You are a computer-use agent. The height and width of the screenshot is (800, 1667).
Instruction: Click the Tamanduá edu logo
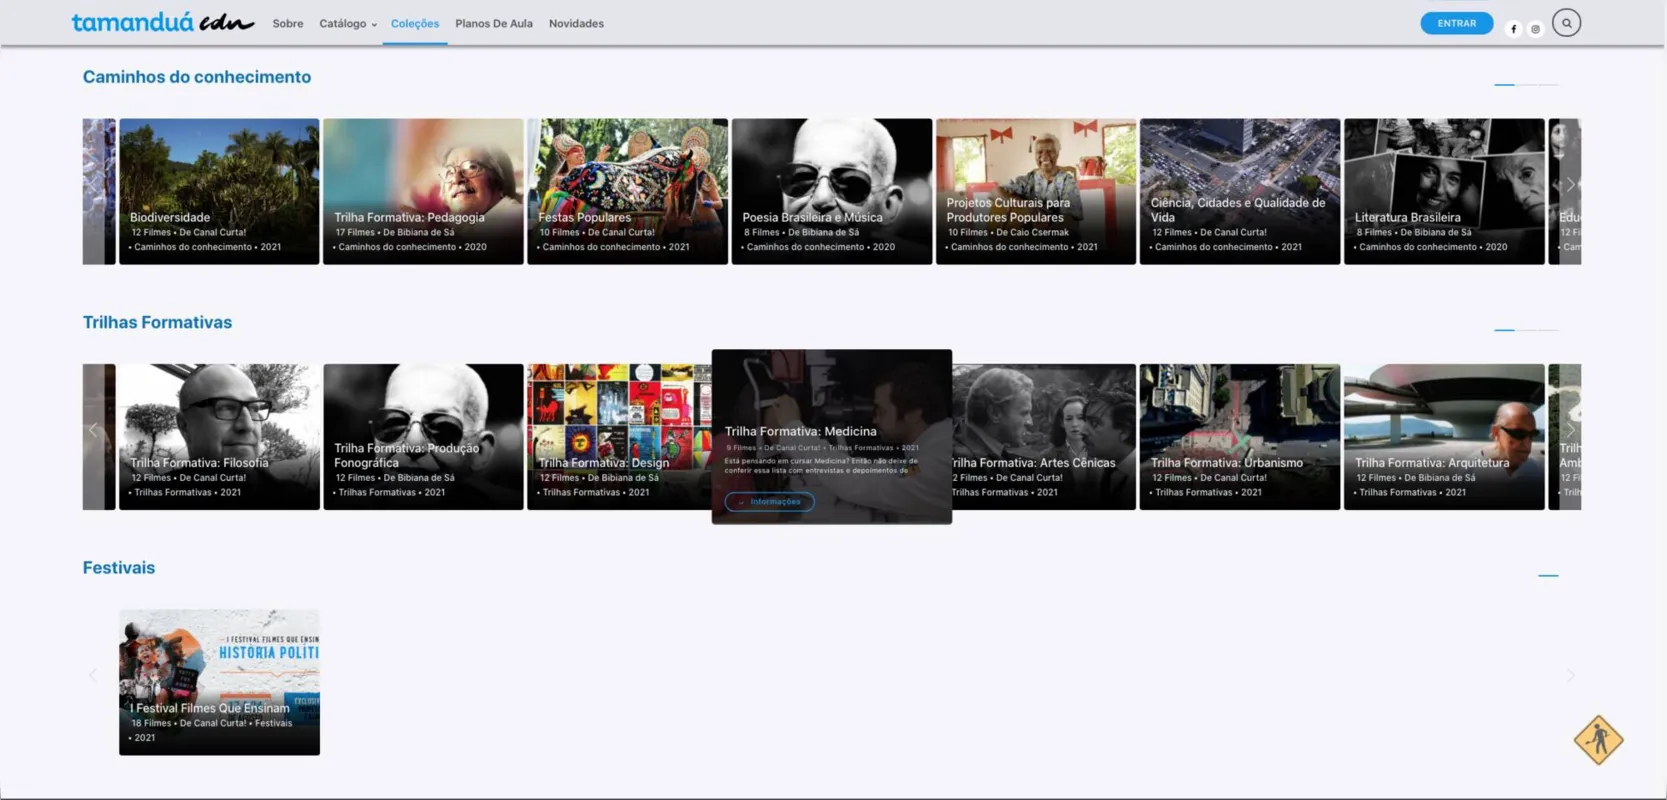(x=163, y=22)
